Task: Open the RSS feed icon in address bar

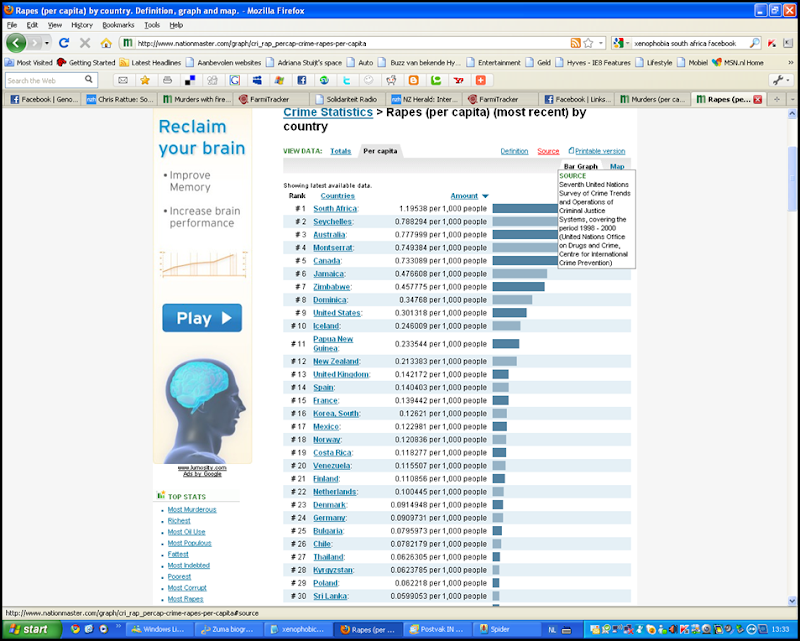Action: 576,43
